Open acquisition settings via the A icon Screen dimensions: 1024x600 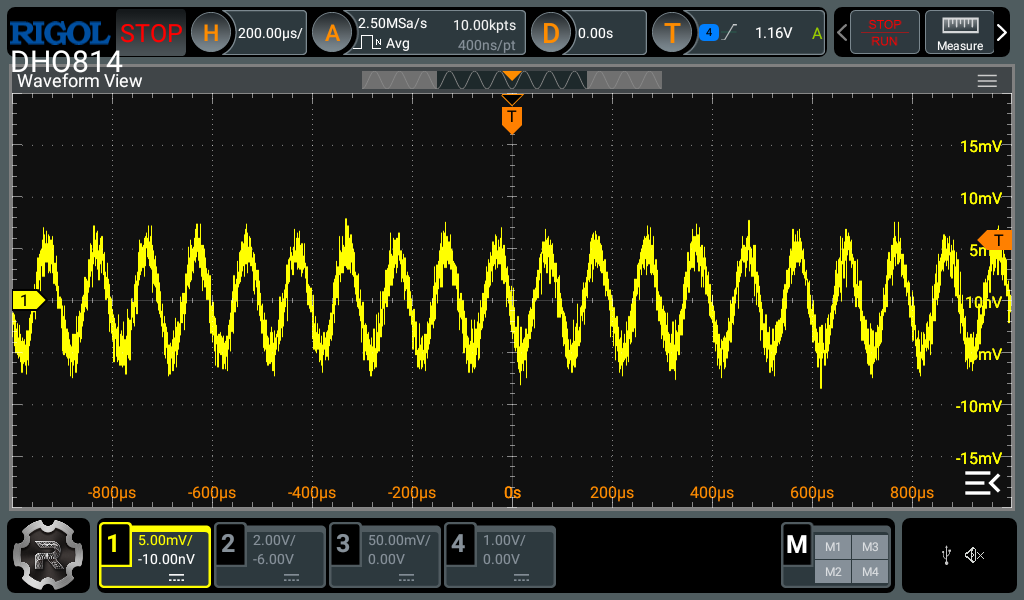[332, 33]
